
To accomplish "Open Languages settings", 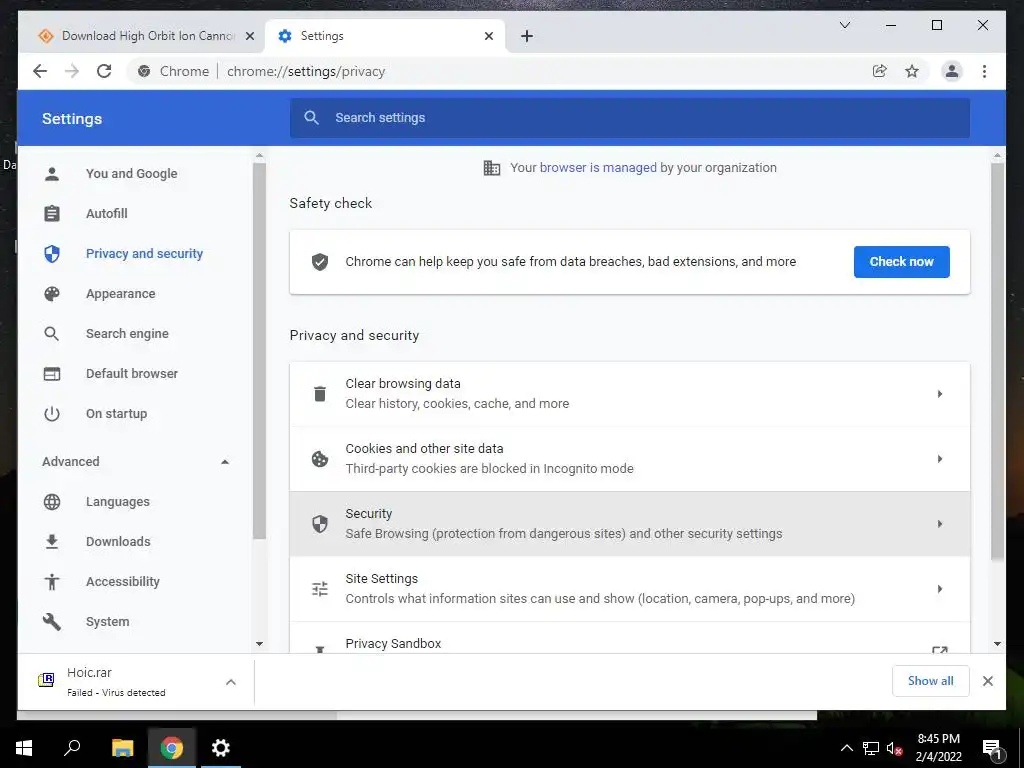I will coord(118,502).
